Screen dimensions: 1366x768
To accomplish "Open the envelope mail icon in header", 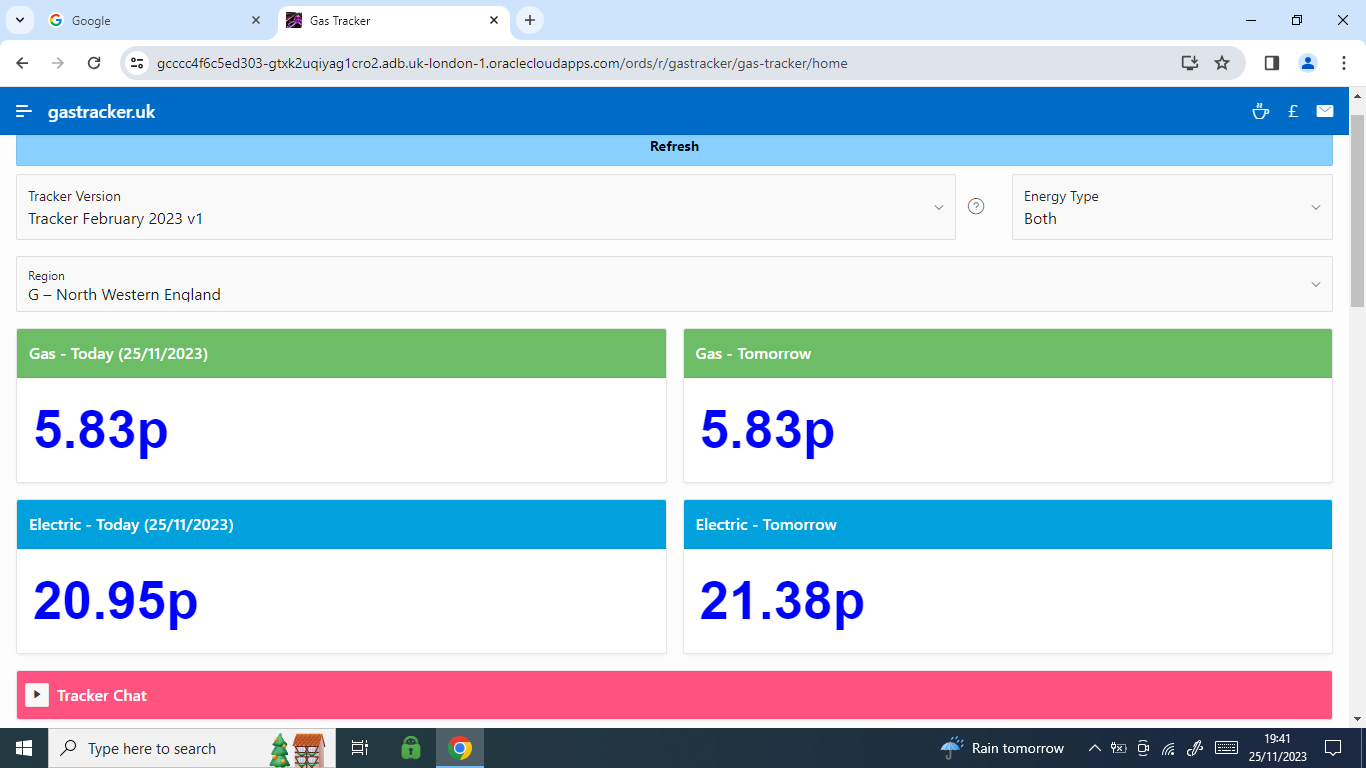I will (1325, 112).
